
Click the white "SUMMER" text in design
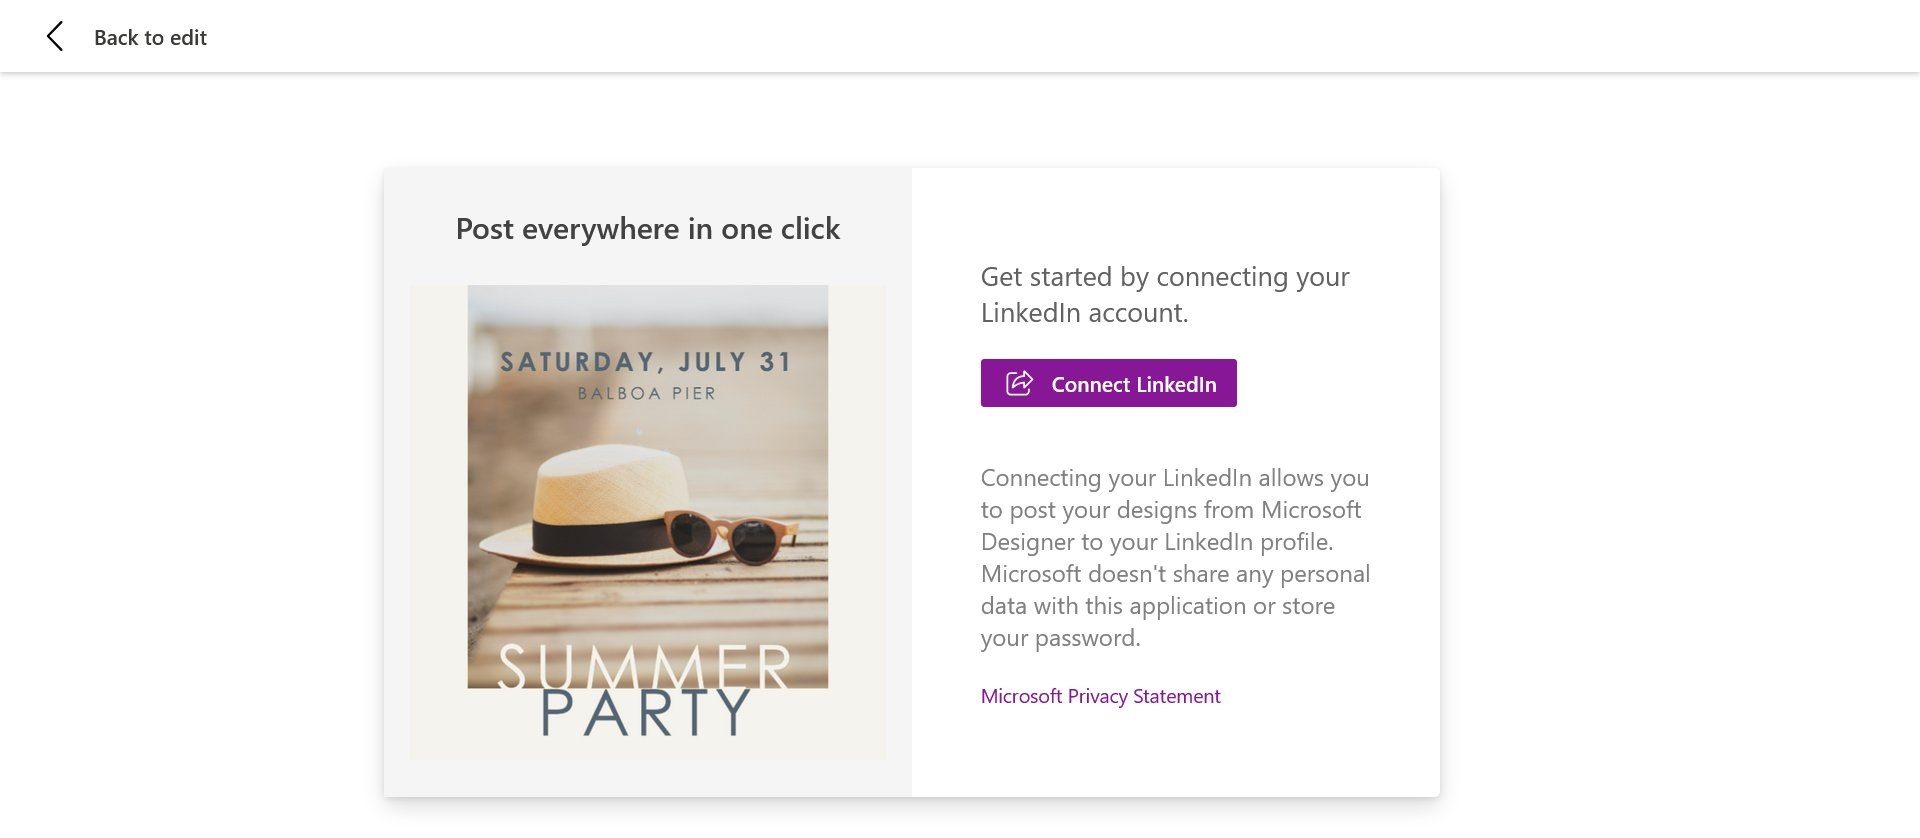(x=644, y=665)
